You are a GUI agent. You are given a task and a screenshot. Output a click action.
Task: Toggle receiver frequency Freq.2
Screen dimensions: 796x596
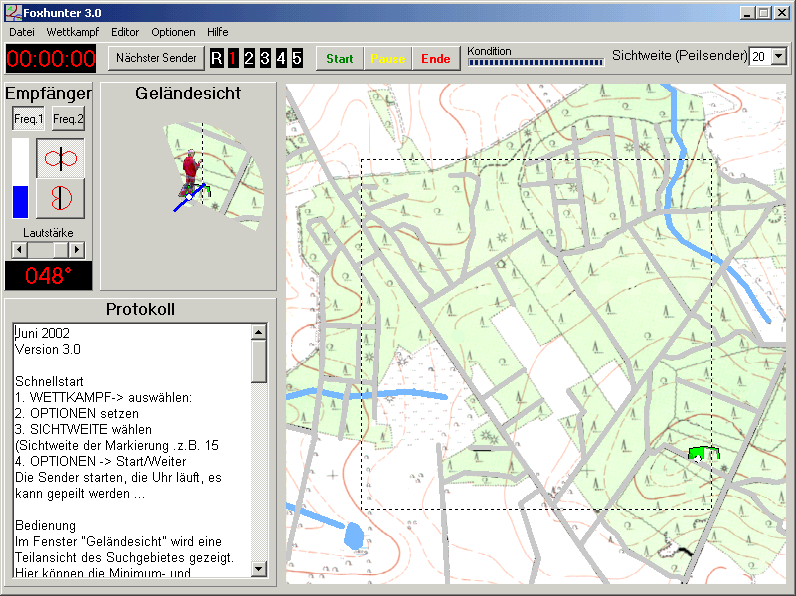[x=68, y=120]
